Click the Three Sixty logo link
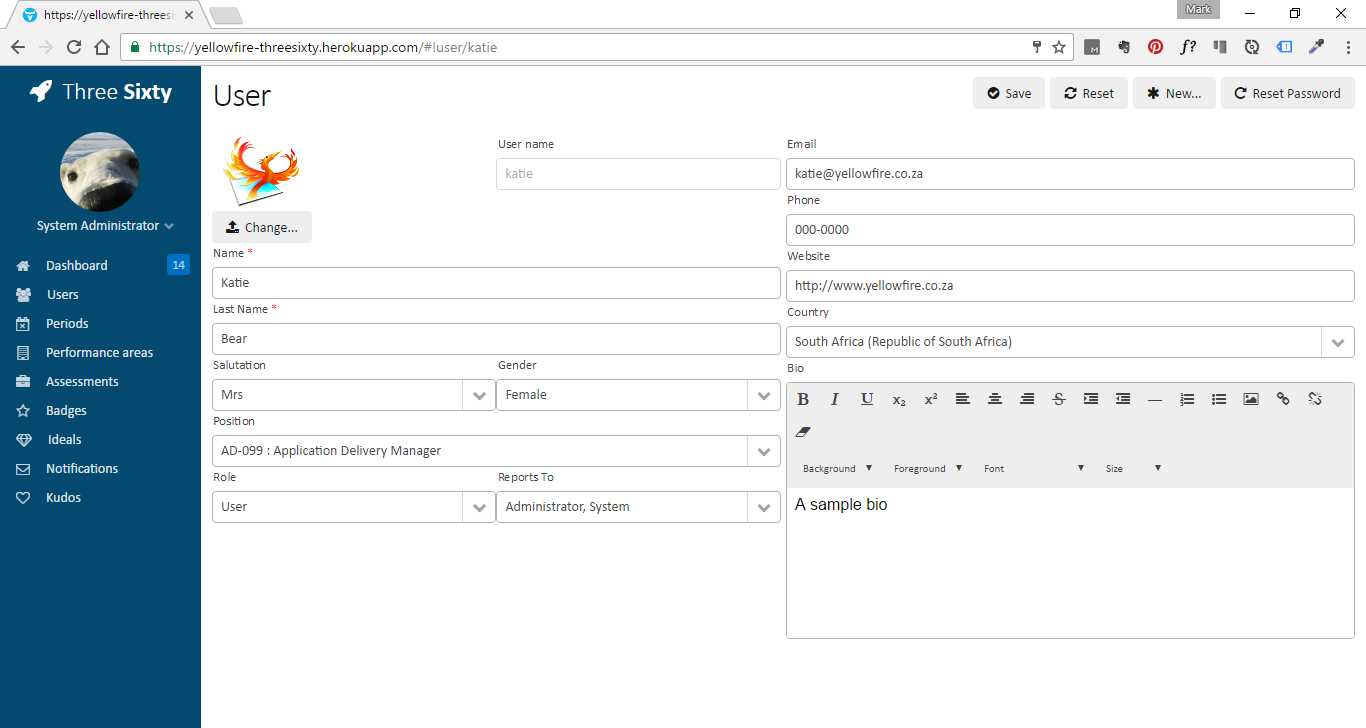 pyautogui.click(x=100, y=92)
